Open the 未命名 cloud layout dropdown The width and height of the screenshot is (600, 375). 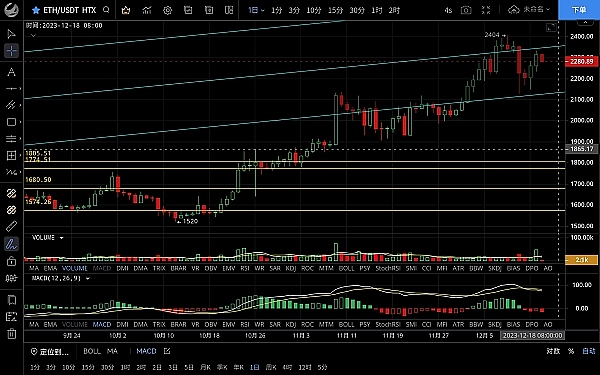(529, 10)
